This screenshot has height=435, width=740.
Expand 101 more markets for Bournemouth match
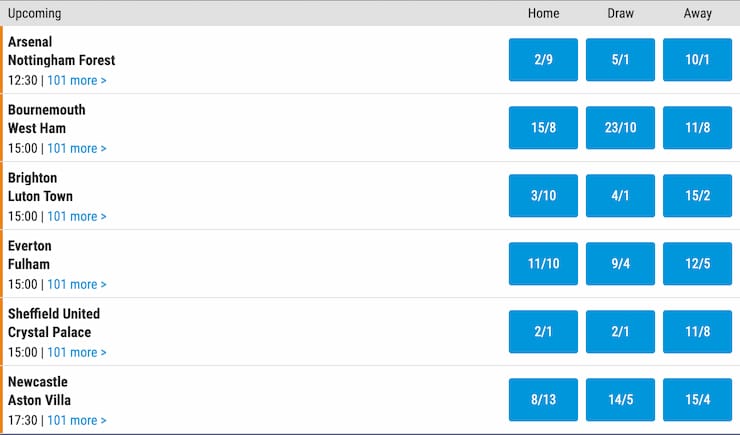coord(77,148)
